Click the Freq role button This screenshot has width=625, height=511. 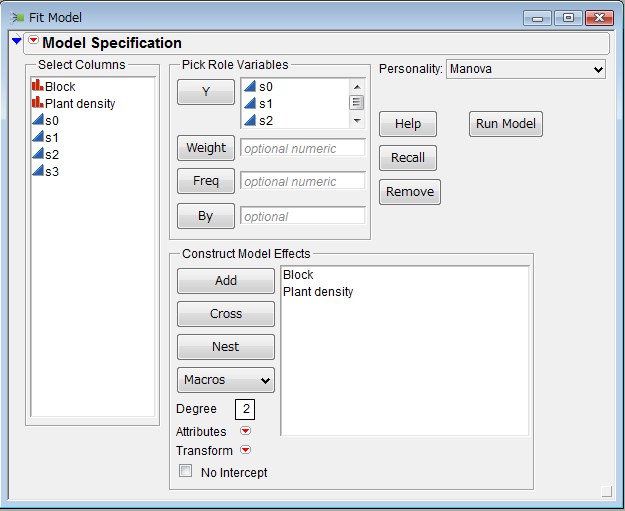(206, 181)
